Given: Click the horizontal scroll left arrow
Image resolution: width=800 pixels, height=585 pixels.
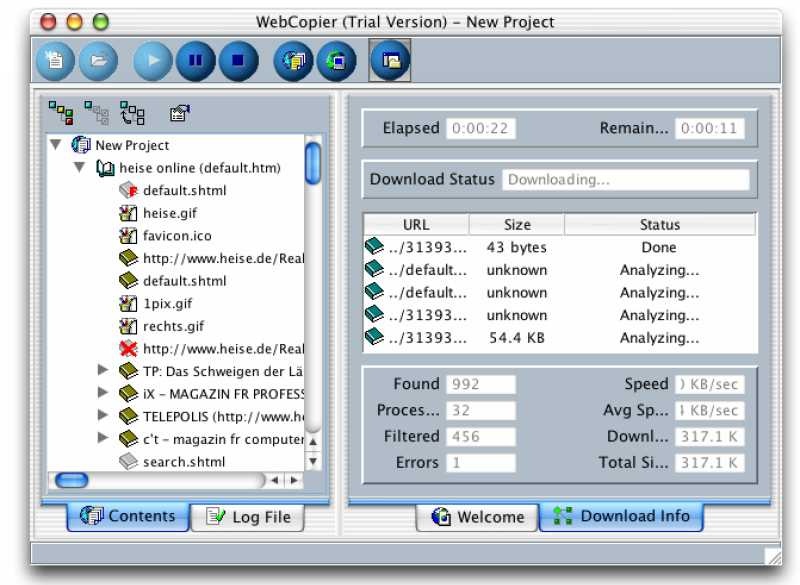Looking at the screenshot, I should (x=274, y=480).
